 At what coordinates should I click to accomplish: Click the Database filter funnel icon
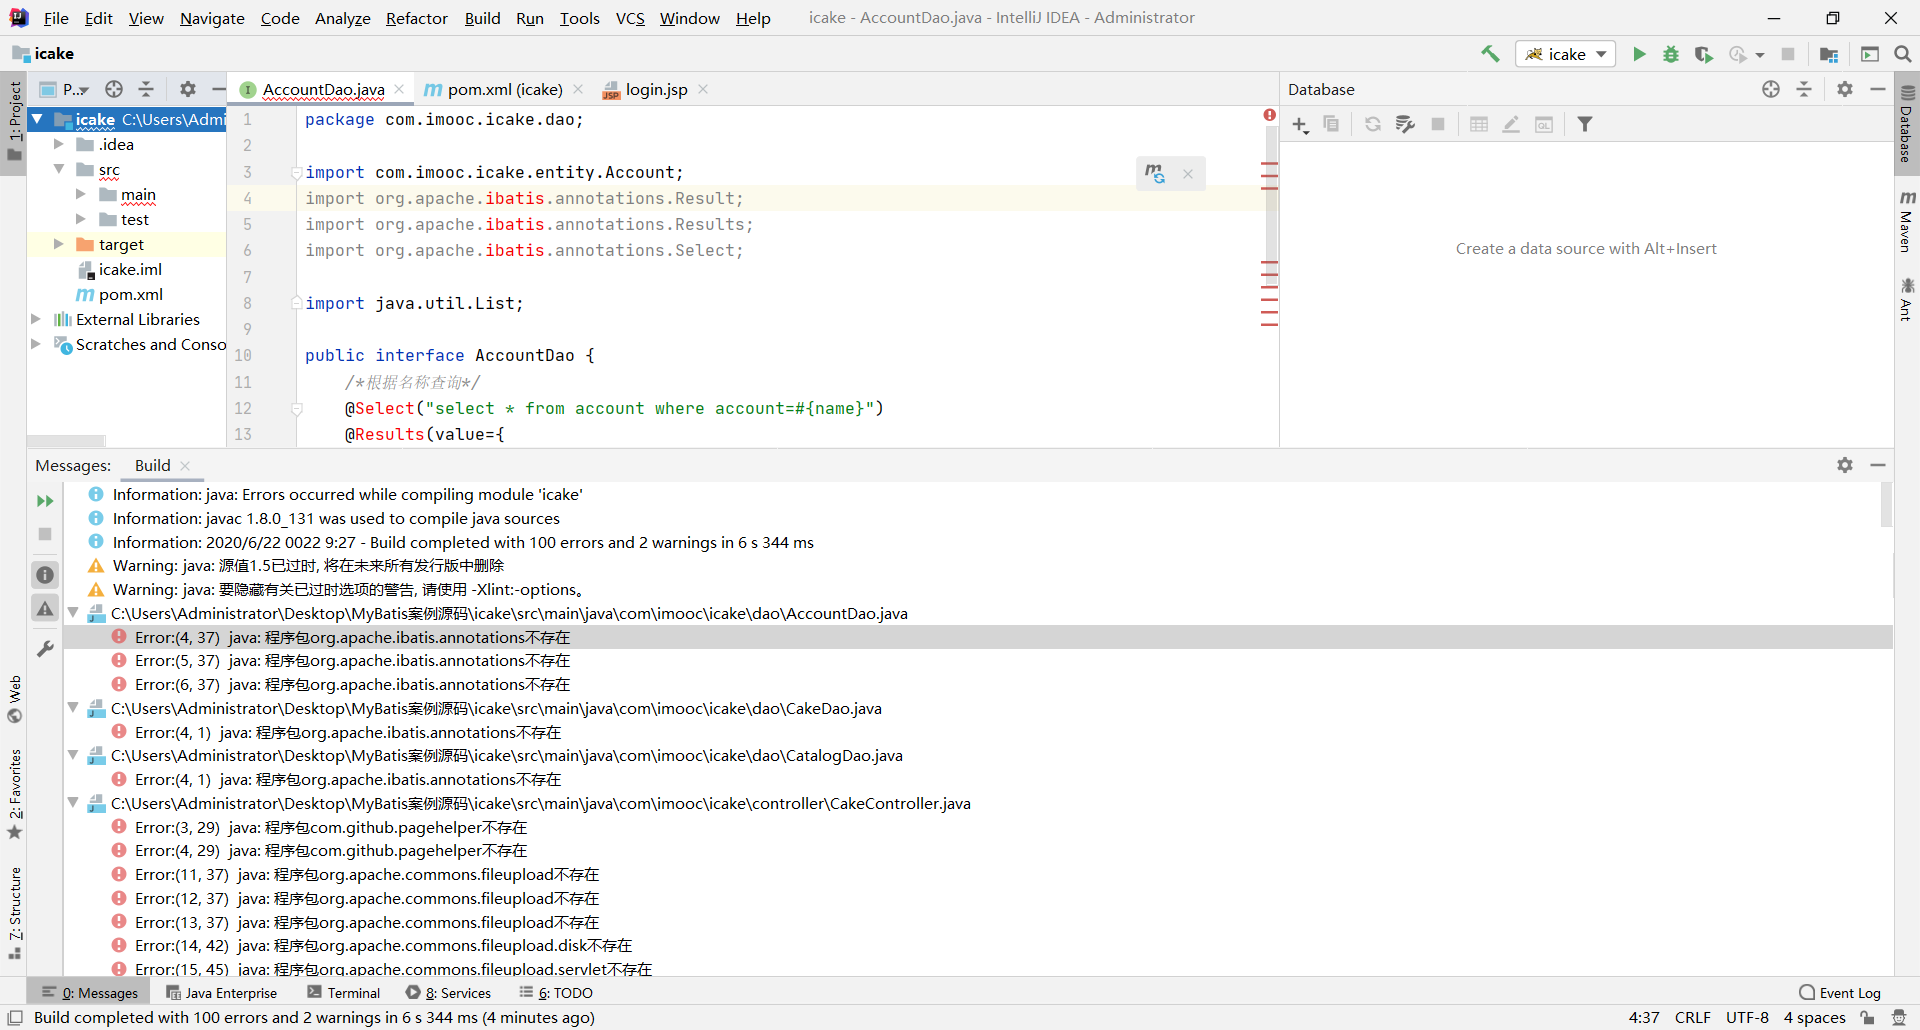click(x=1585, y=124)
